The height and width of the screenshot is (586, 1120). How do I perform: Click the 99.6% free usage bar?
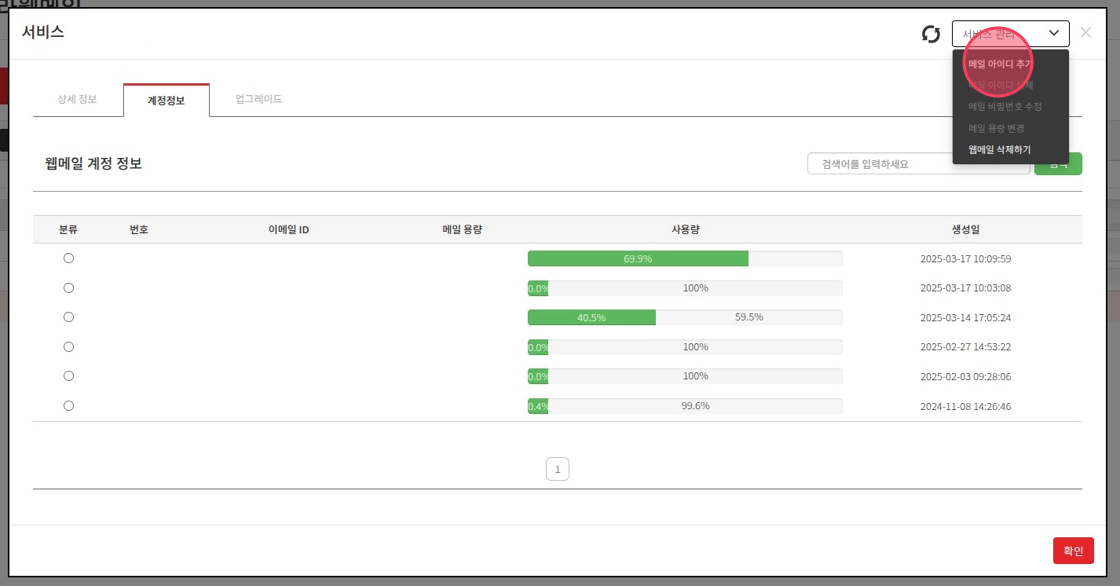pos(695,406)
